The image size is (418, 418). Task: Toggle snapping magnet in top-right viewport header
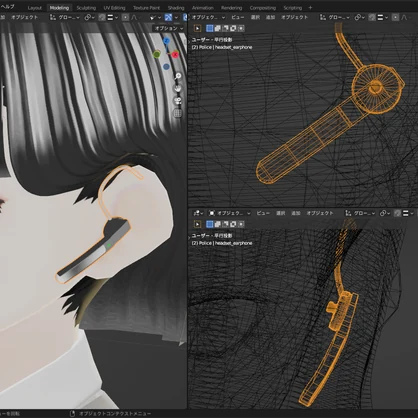click(372, 17)
